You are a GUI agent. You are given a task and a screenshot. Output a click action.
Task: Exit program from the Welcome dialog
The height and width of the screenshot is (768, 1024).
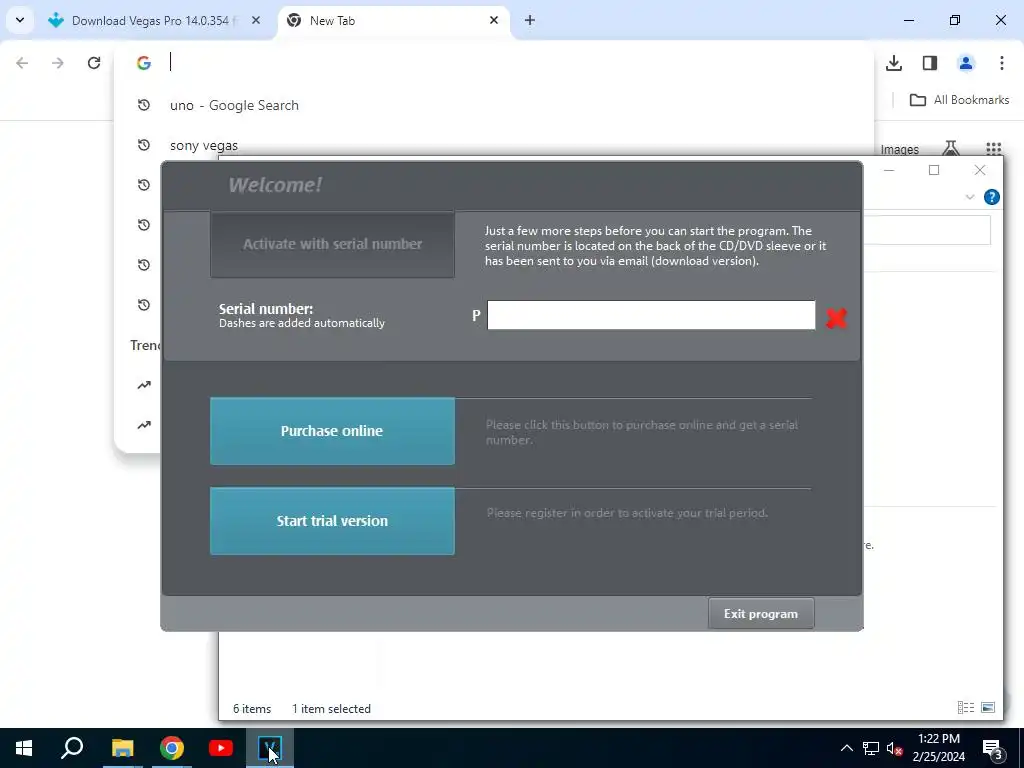click(761, 614)
